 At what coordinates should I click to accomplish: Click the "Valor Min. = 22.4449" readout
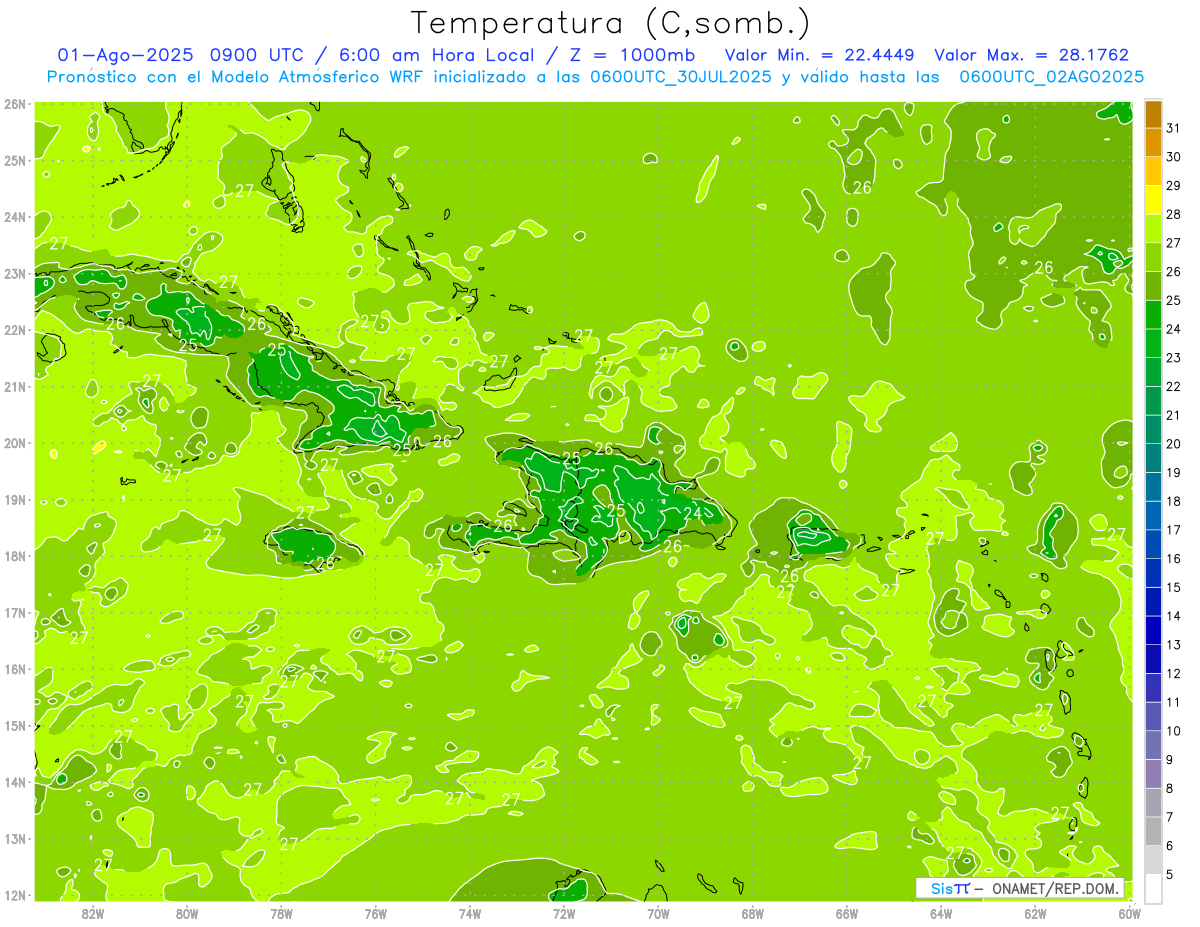tap(819, 55)
